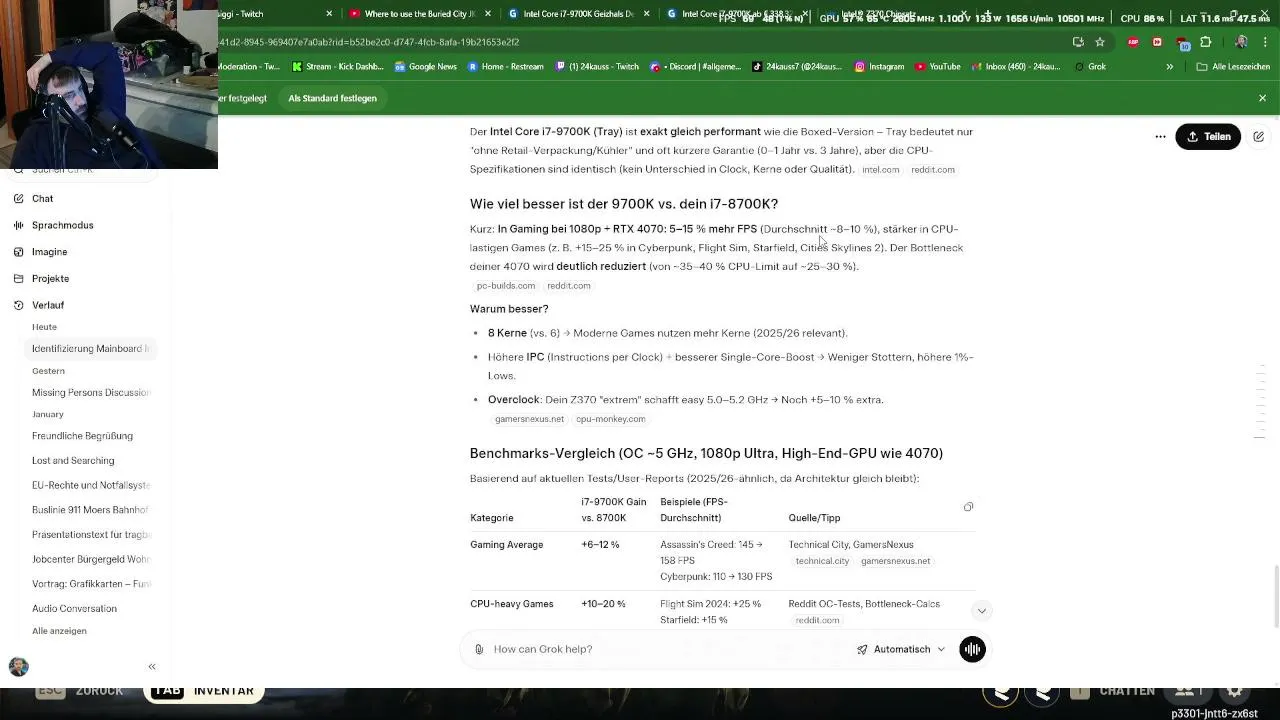
Task: Open 'Freundliche Begrüßung' conversation
Action: [82, 436]
